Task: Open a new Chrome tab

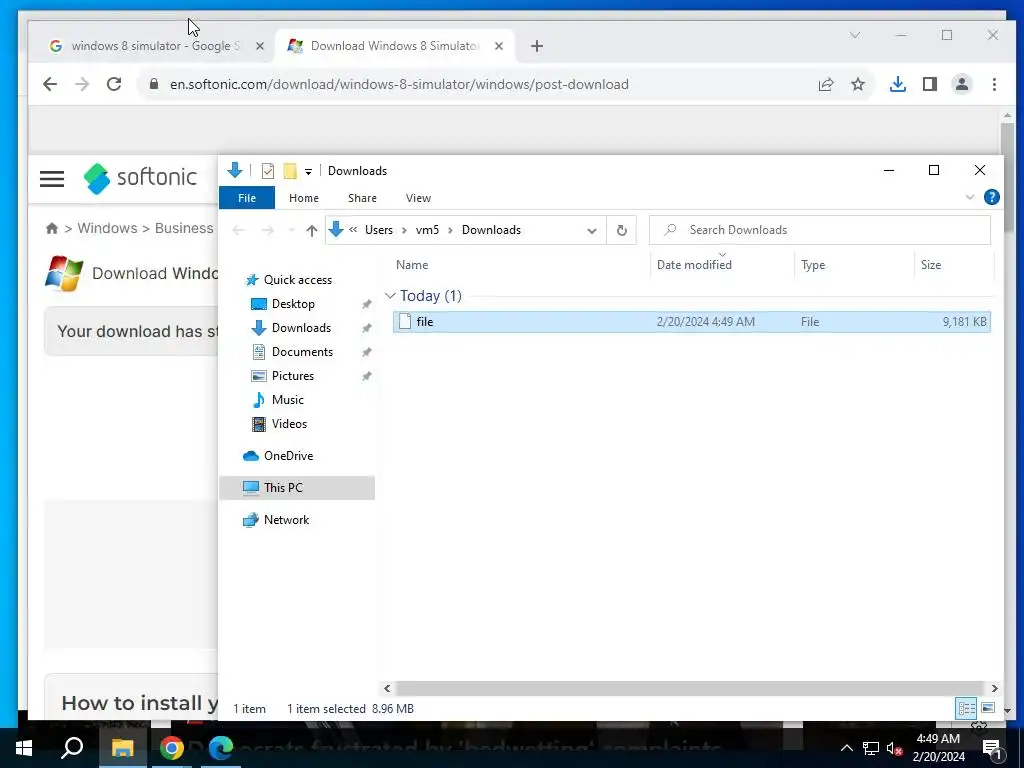Action: coord(537,46)
